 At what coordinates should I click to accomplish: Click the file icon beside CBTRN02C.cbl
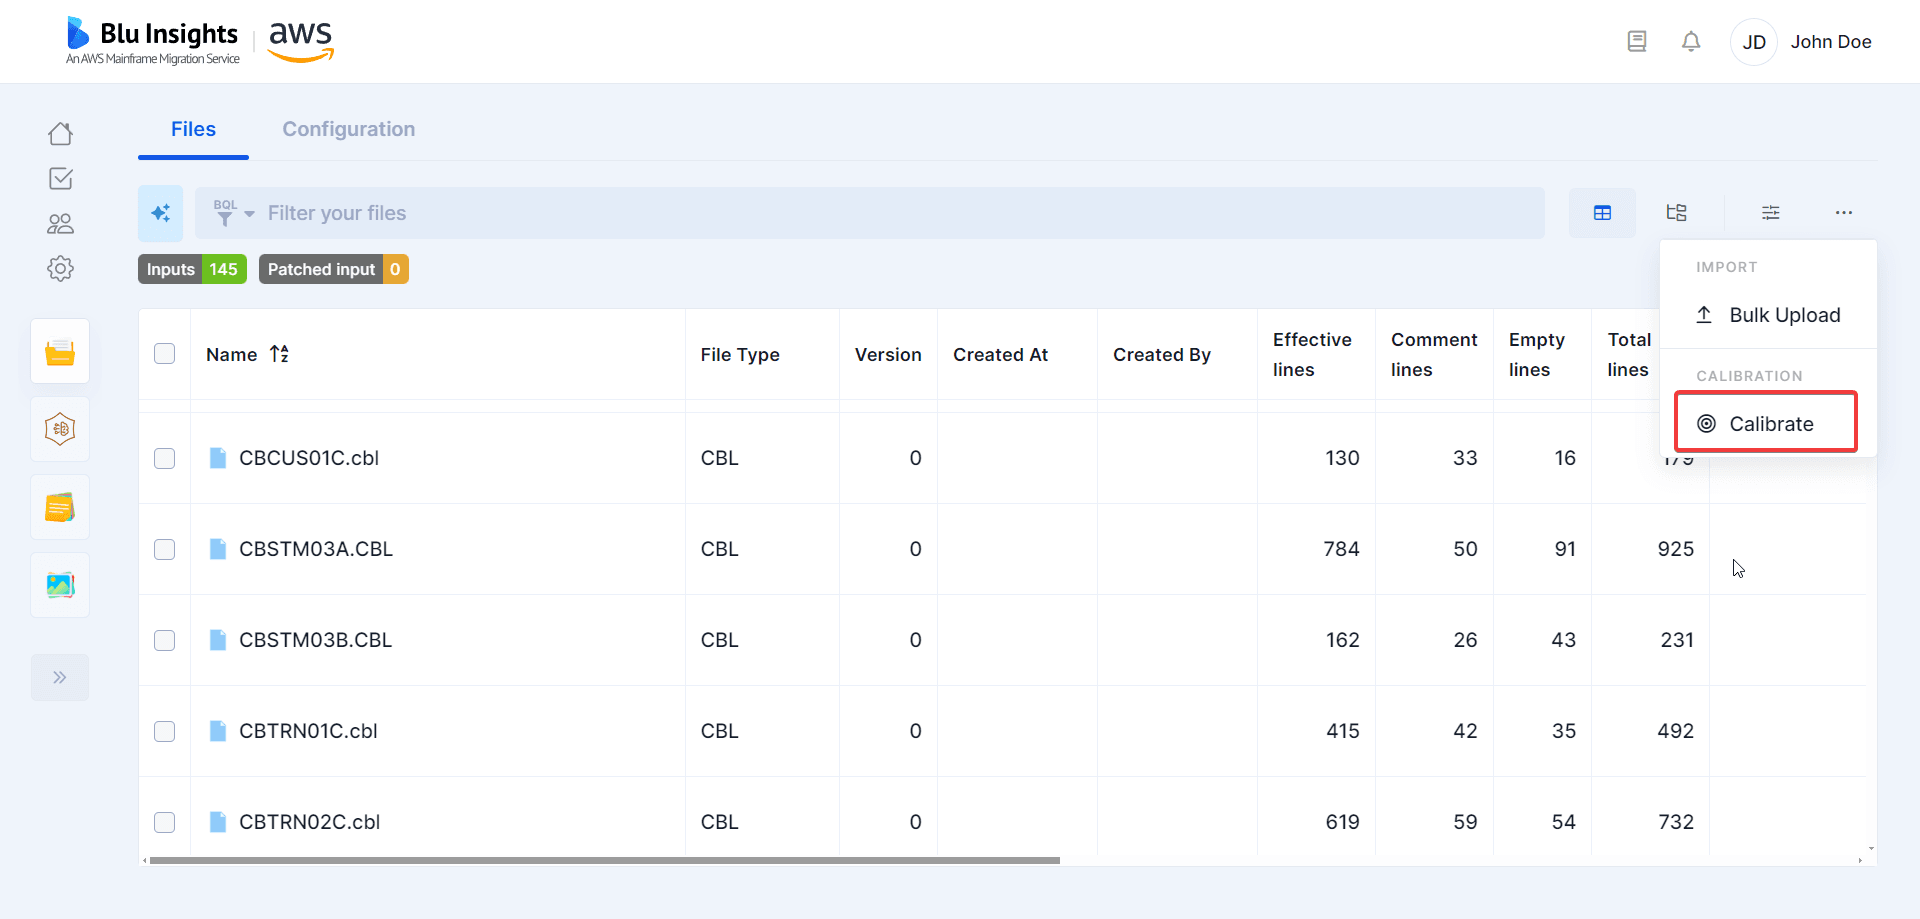pos(217,822)
